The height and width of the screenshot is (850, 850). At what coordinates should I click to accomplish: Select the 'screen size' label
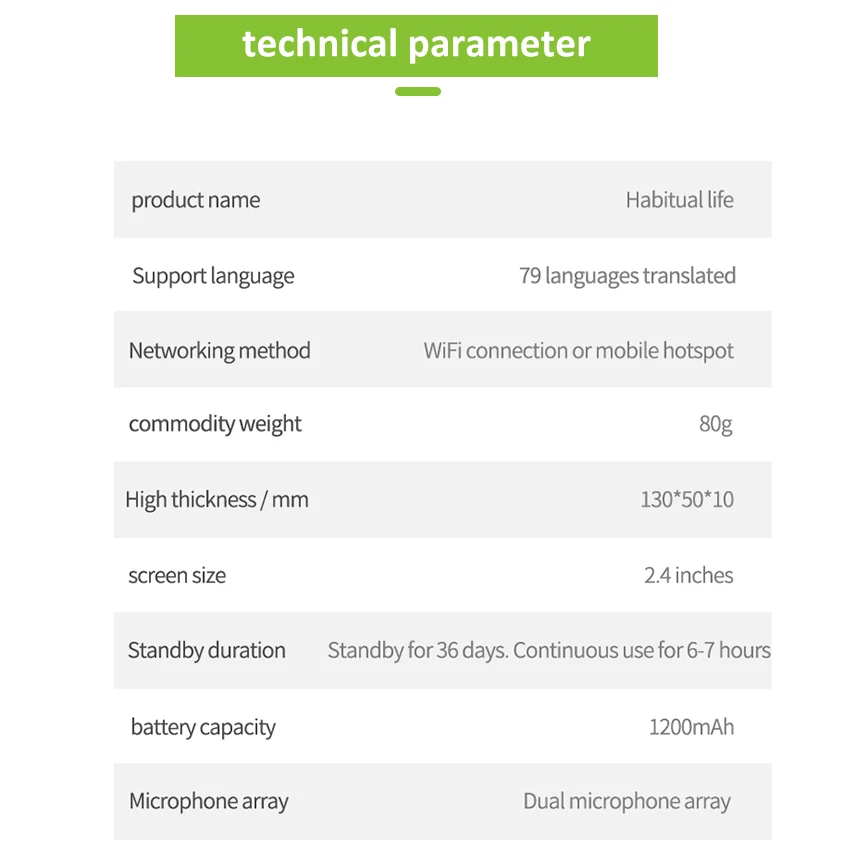coord(177,575)
